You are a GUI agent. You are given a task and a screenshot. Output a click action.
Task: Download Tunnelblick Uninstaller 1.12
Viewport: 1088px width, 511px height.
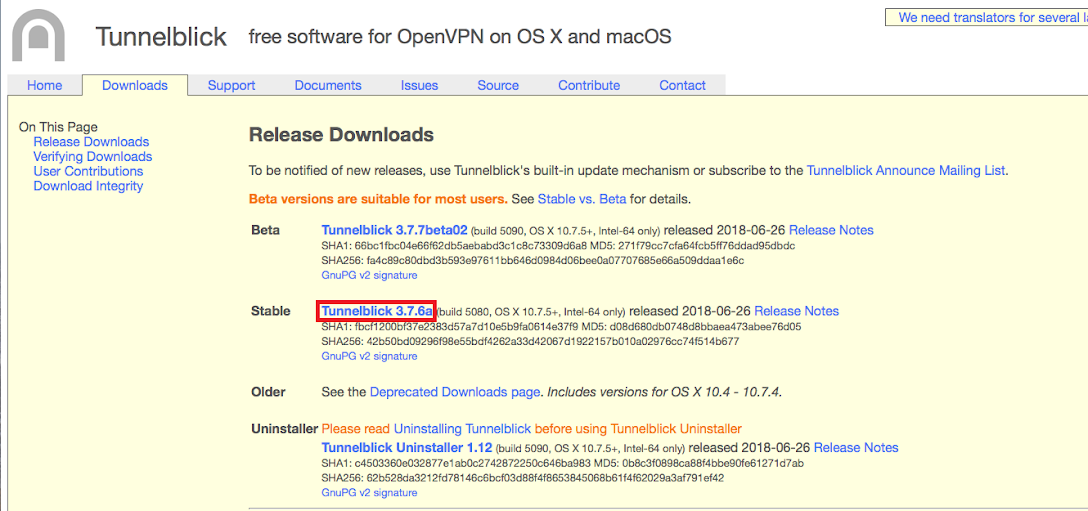407,447
